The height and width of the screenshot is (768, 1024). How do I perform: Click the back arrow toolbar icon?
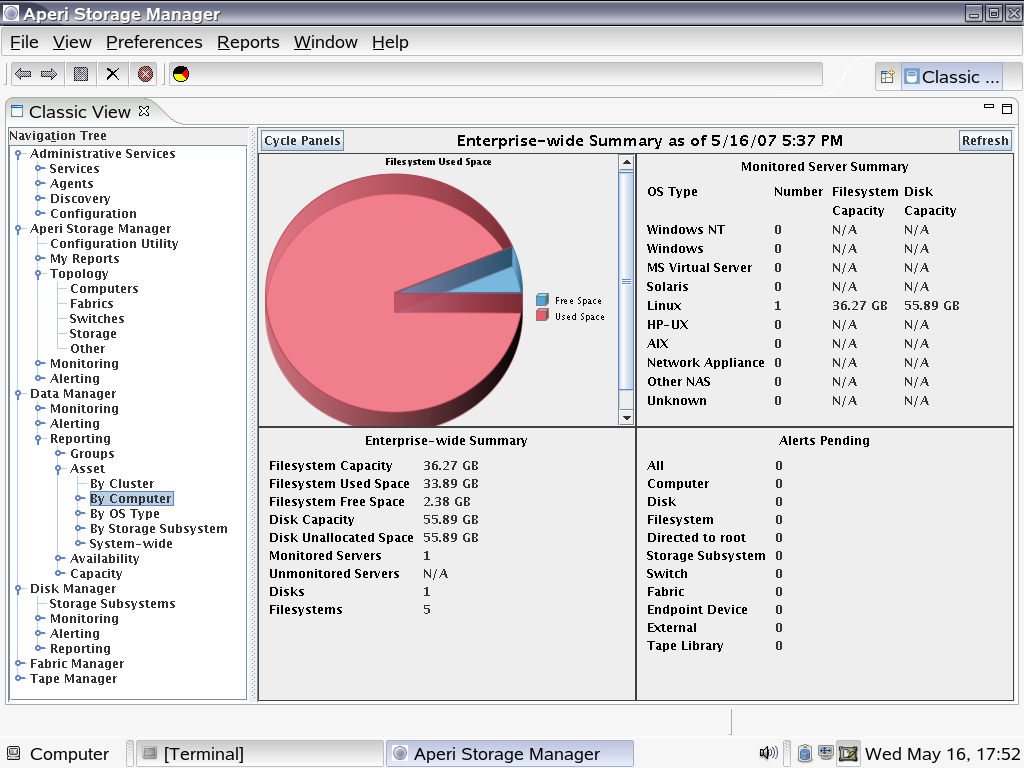[23, 74]
